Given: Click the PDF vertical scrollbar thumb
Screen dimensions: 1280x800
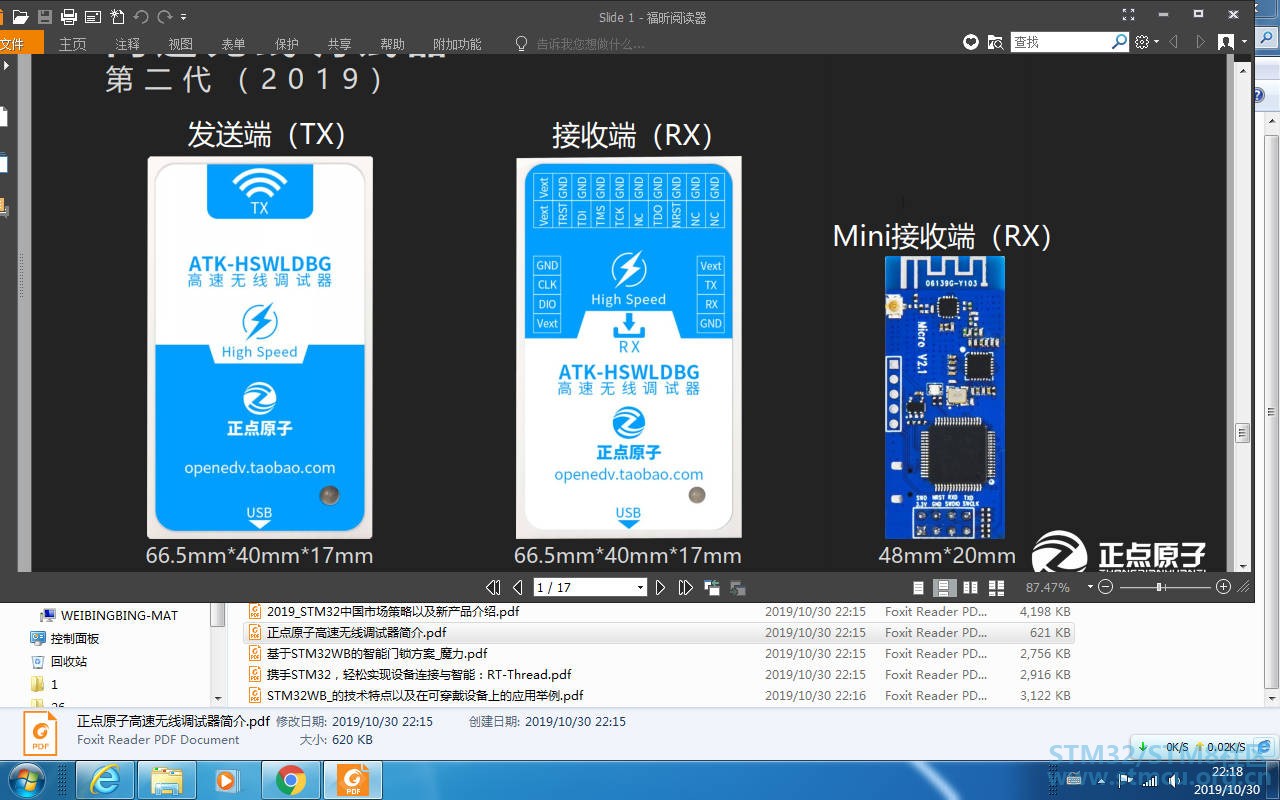Looking at the screenshot, I should coord(1243,433).
